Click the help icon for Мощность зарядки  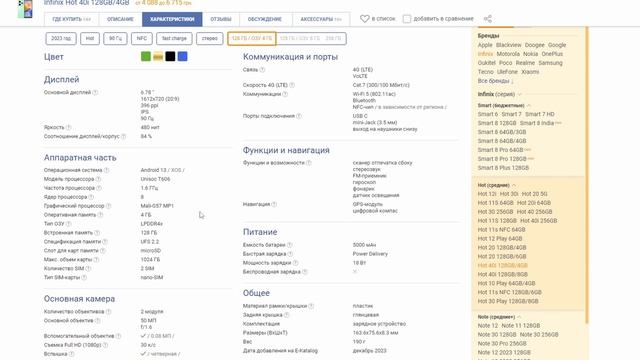[x=296, y=263]
